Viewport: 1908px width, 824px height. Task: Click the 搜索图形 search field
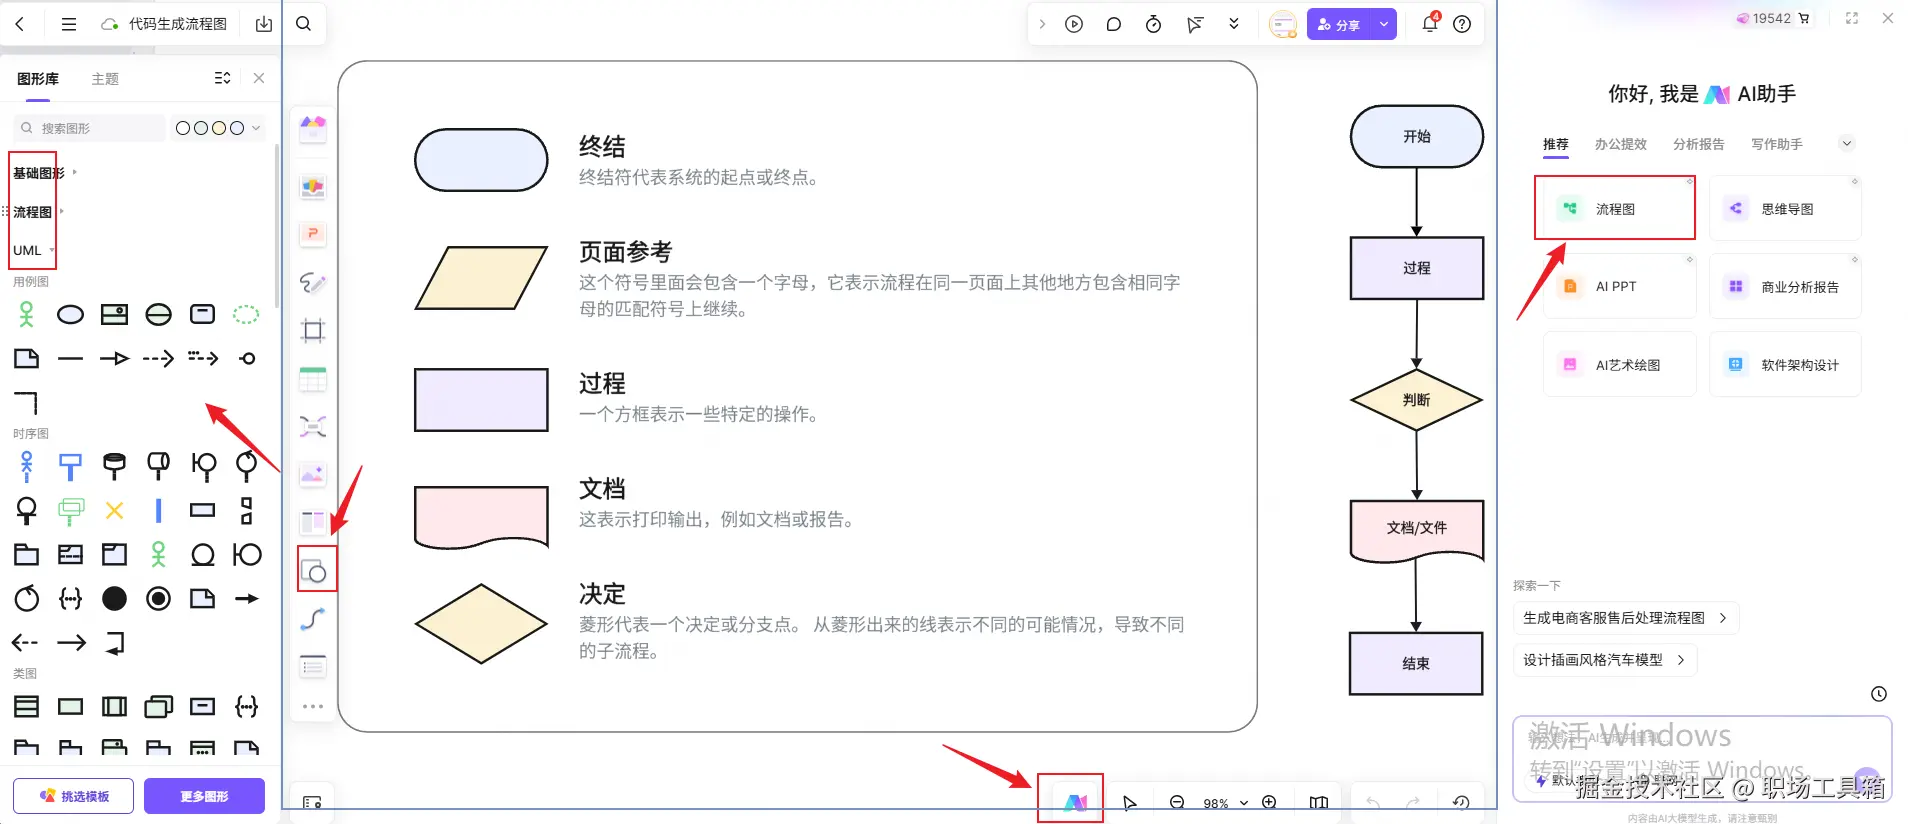coord(89,128)
